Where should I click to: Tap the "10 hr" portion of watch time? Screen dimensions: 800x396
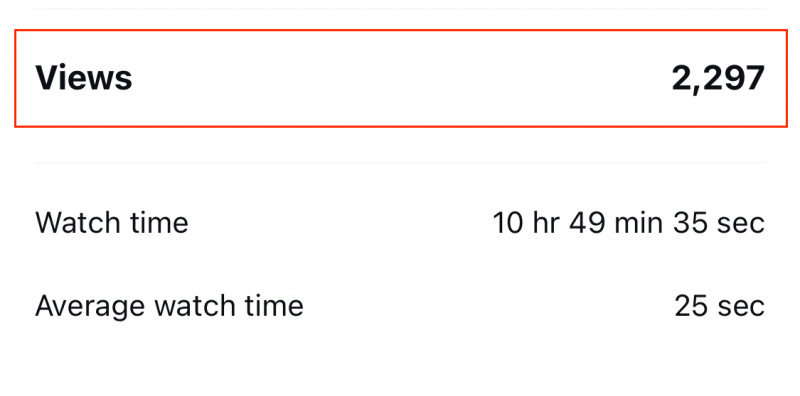point(526,223)
